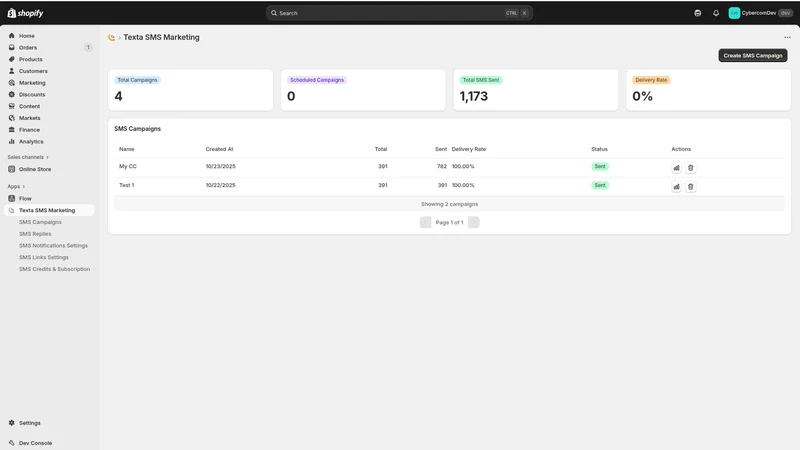The image size is (800, 450).
Task: Click the Orders icon in sidebar
Action: coord(12,47)
